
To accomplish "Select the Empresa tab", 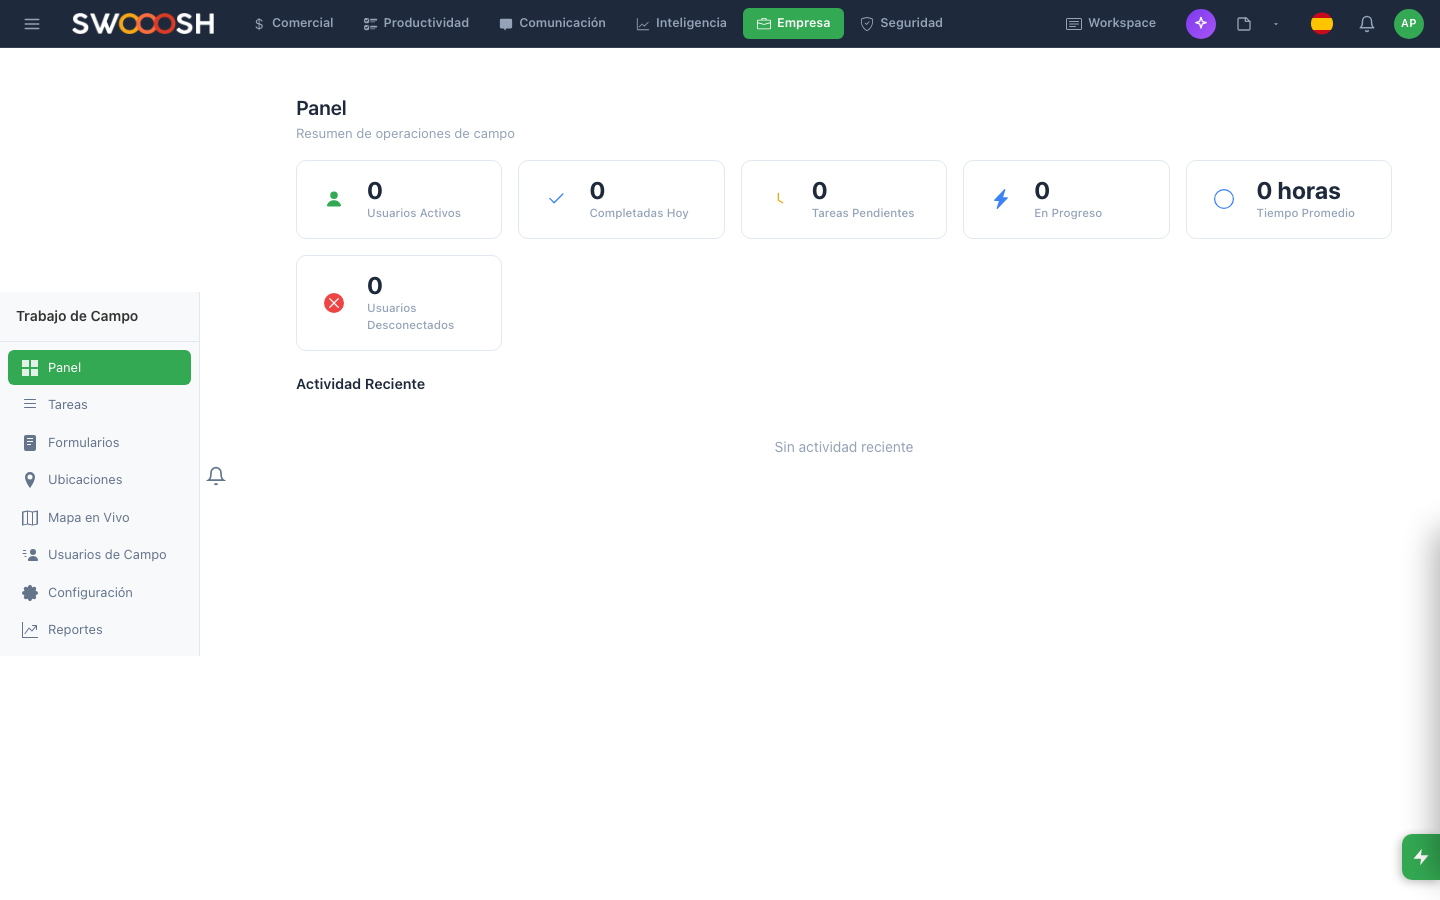I will [793, 24].
